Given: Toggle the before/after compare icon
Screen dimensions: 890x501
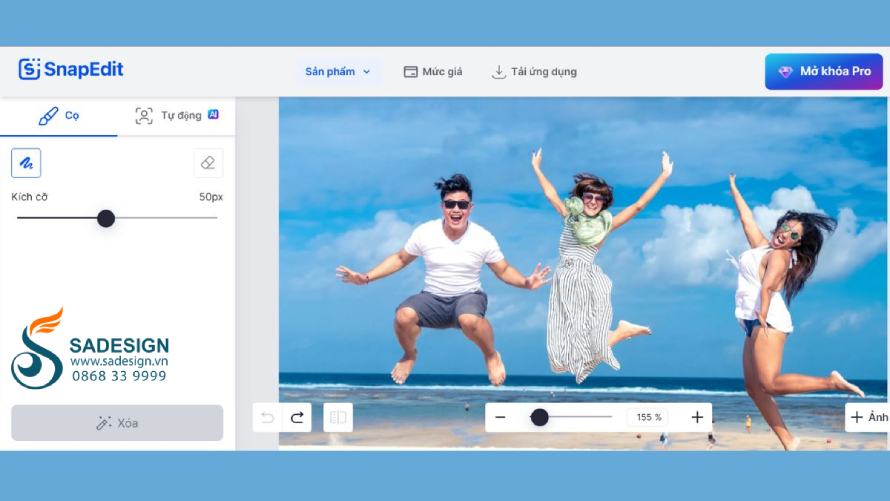Looking at the screenshot, I should (x=338, y=418).
